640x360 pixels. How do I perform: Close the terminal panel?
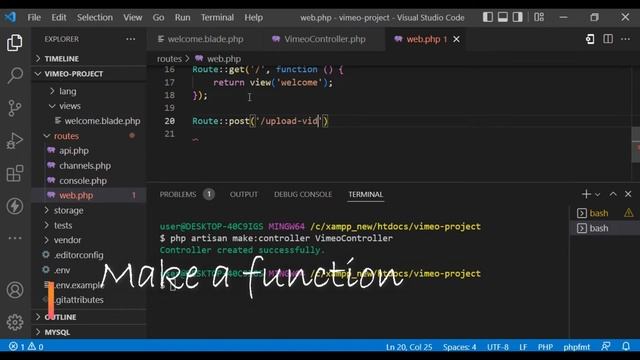pyautogui.click(x=628, y=194)
